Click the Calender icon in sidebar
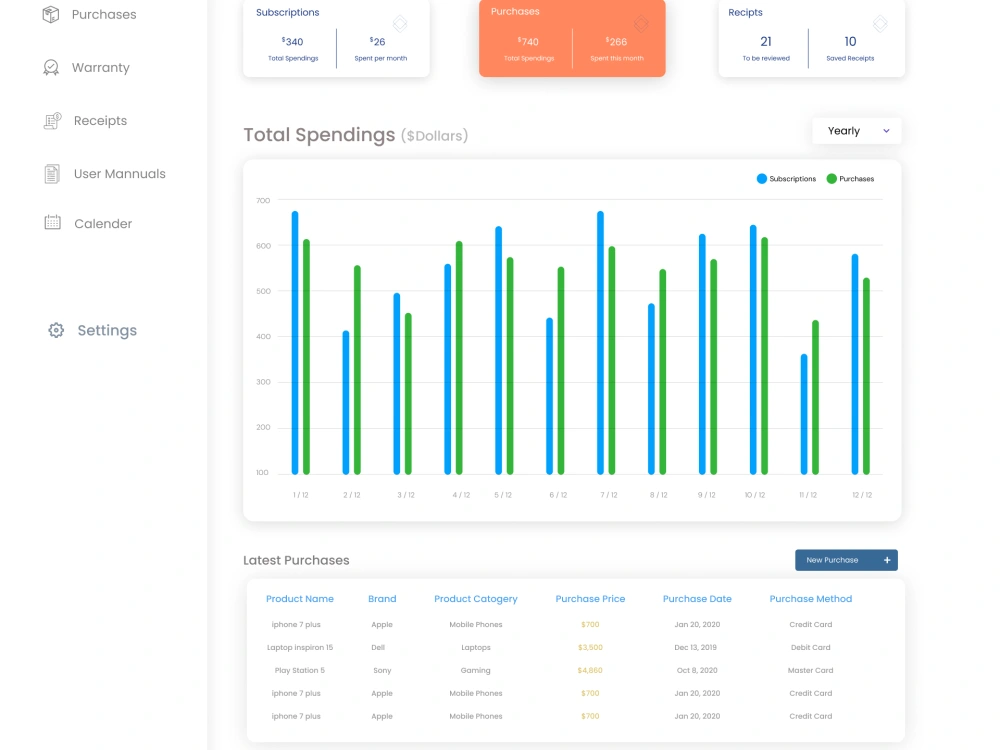Image resolution: width=1000 pixels, height=750 pixels. click(x=52, y=223)
